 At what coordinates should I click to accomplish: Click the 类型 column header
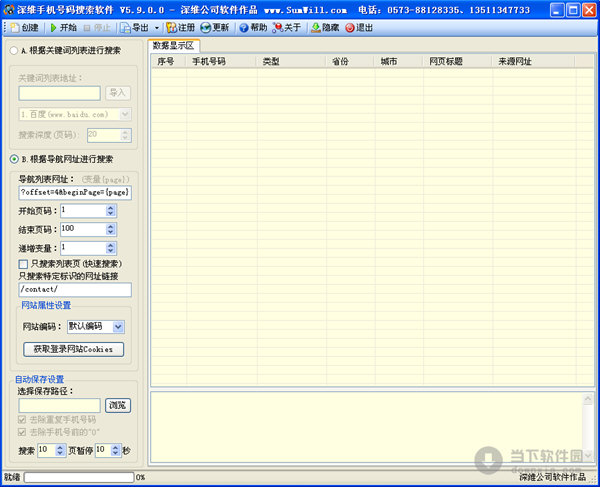click(291, 62)
